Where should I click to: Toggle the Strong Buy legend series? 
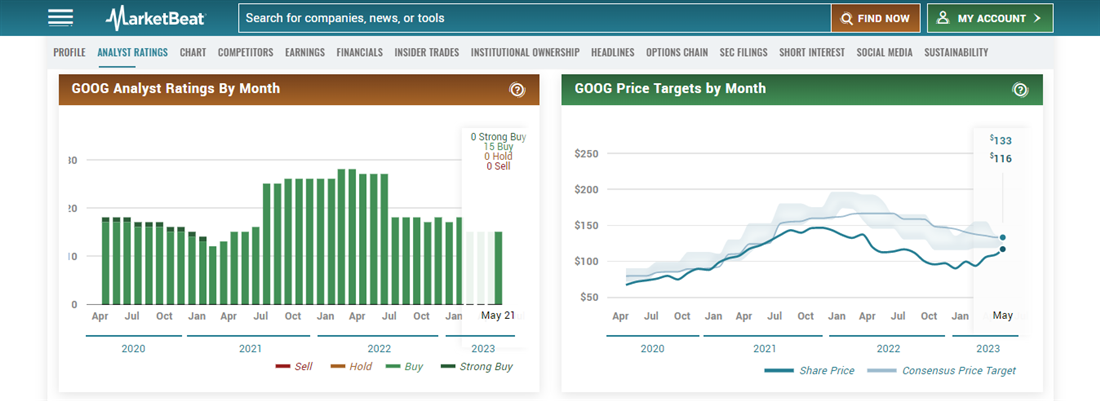pyautogui.click(x=477, y=367)
